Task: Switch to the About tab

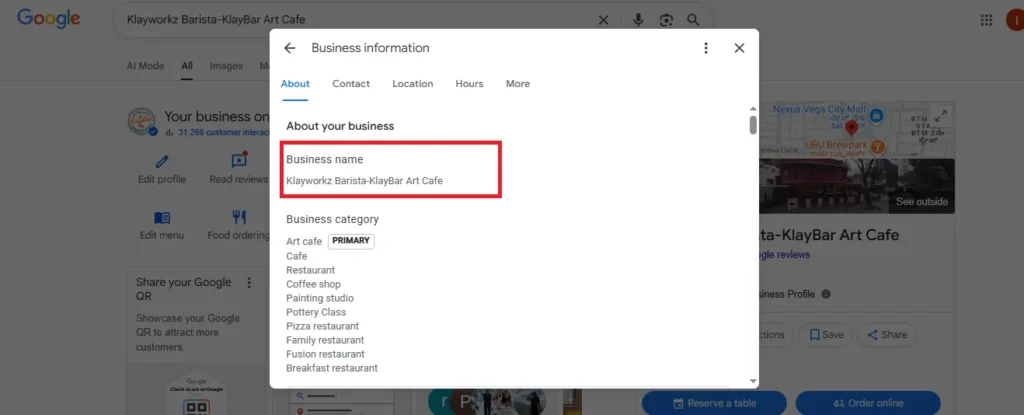Action: 295,84
